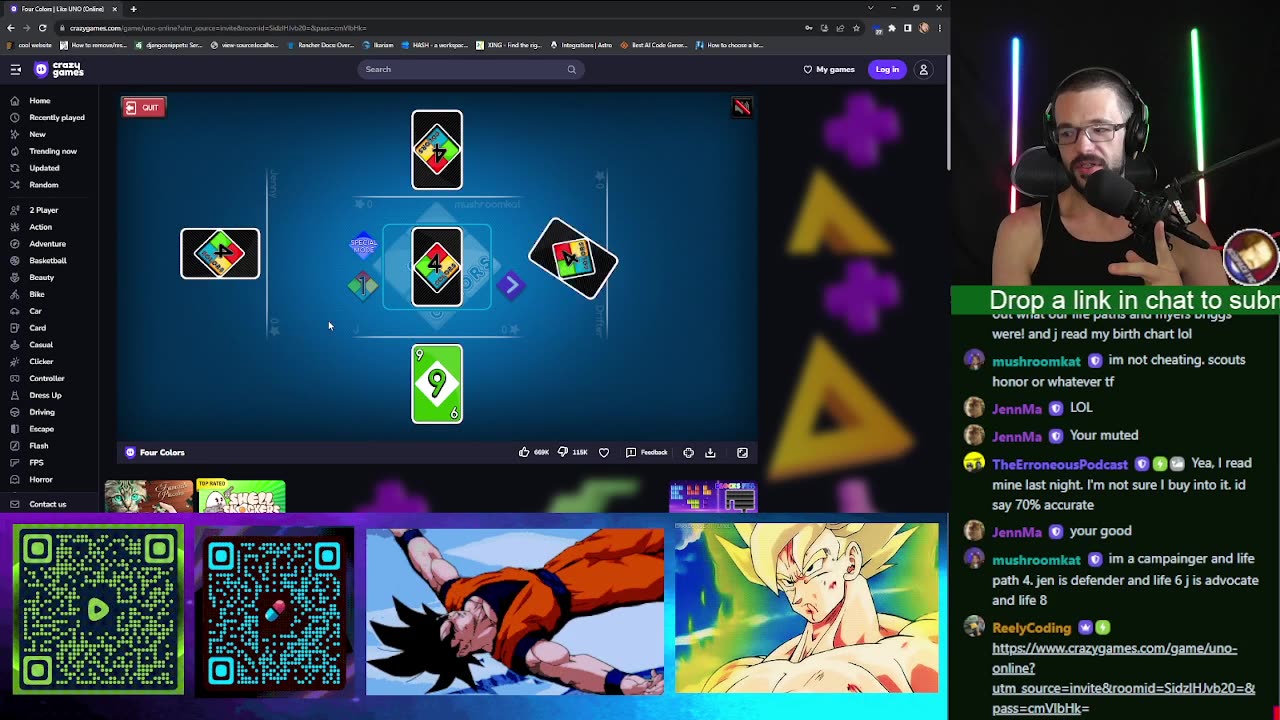Toggle fullscreen for the game

[742, 452]
